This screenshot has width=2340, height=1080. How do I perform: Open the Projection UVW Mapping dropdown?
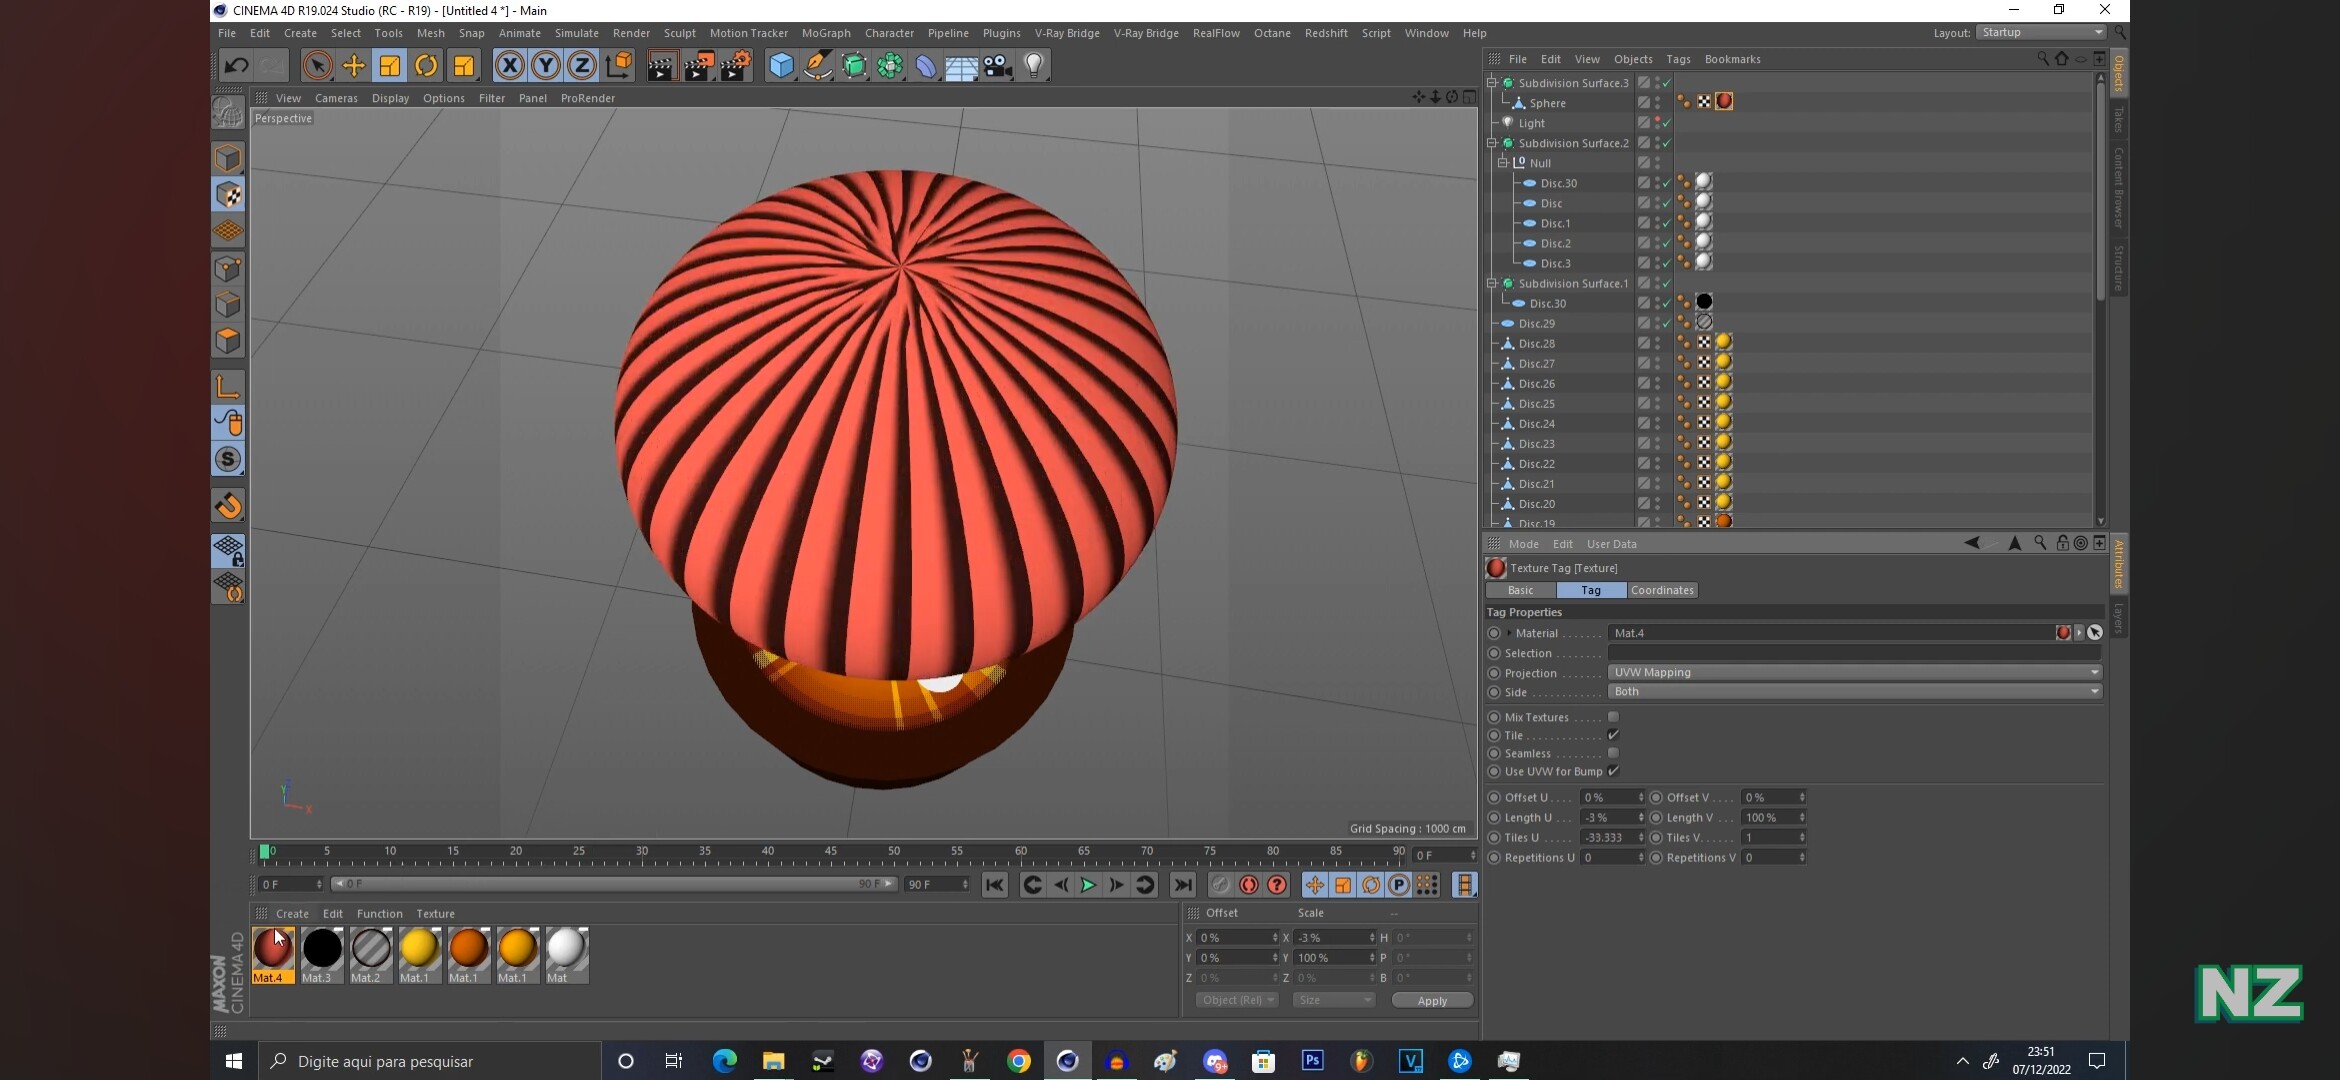(x=1855, y=672)
